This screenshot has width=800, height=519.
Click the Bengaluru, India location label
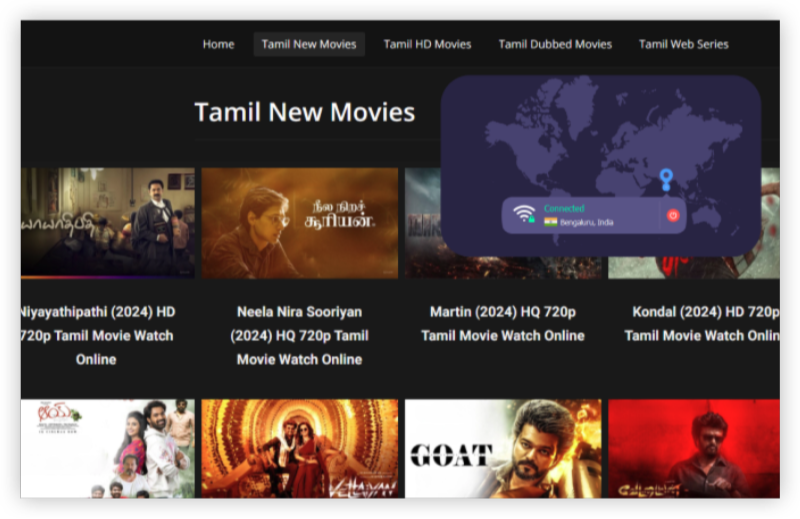tap(586, 223)
